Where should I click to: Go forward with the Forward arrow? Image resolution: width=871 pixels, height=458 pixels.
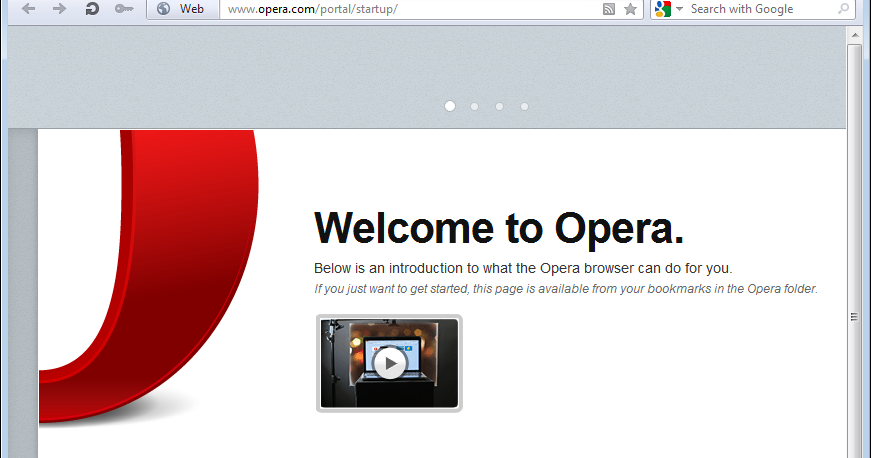(x=59, y=9)
